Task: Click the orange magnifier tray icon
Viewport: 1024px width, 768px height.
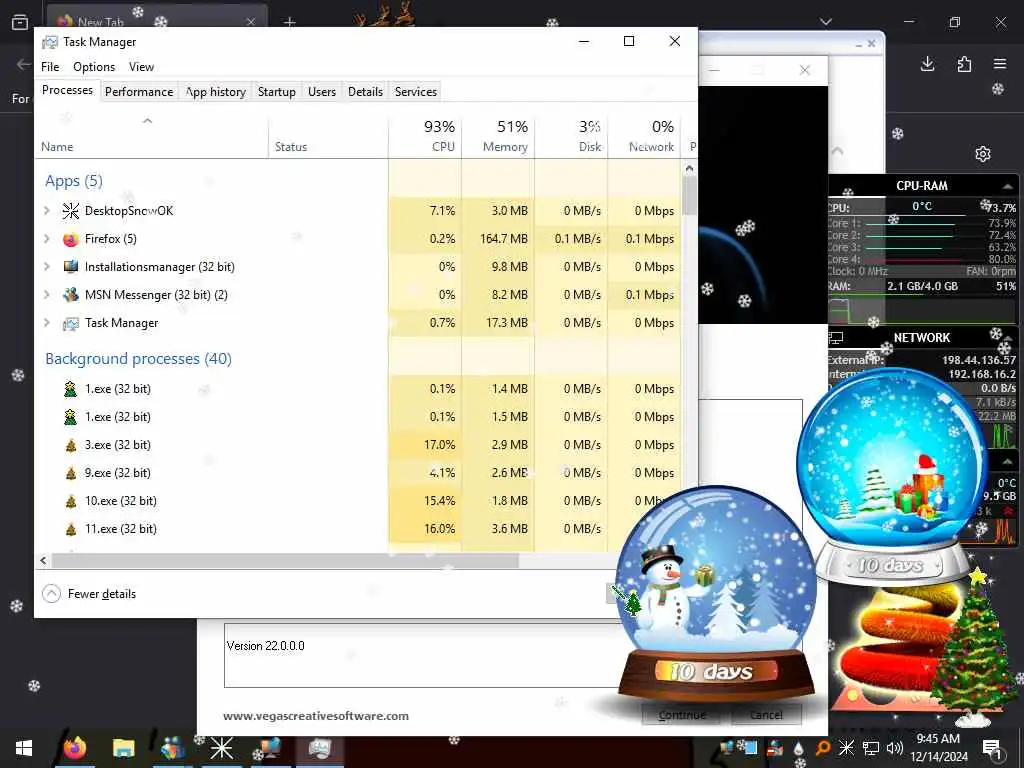Action: 823,748
